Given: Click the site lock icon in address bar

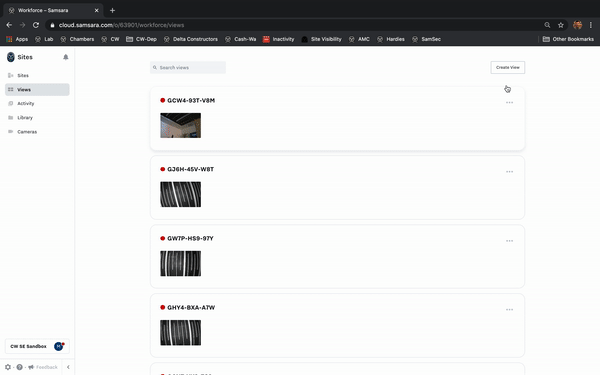Looking at the screenshot, I should point(52,25).
